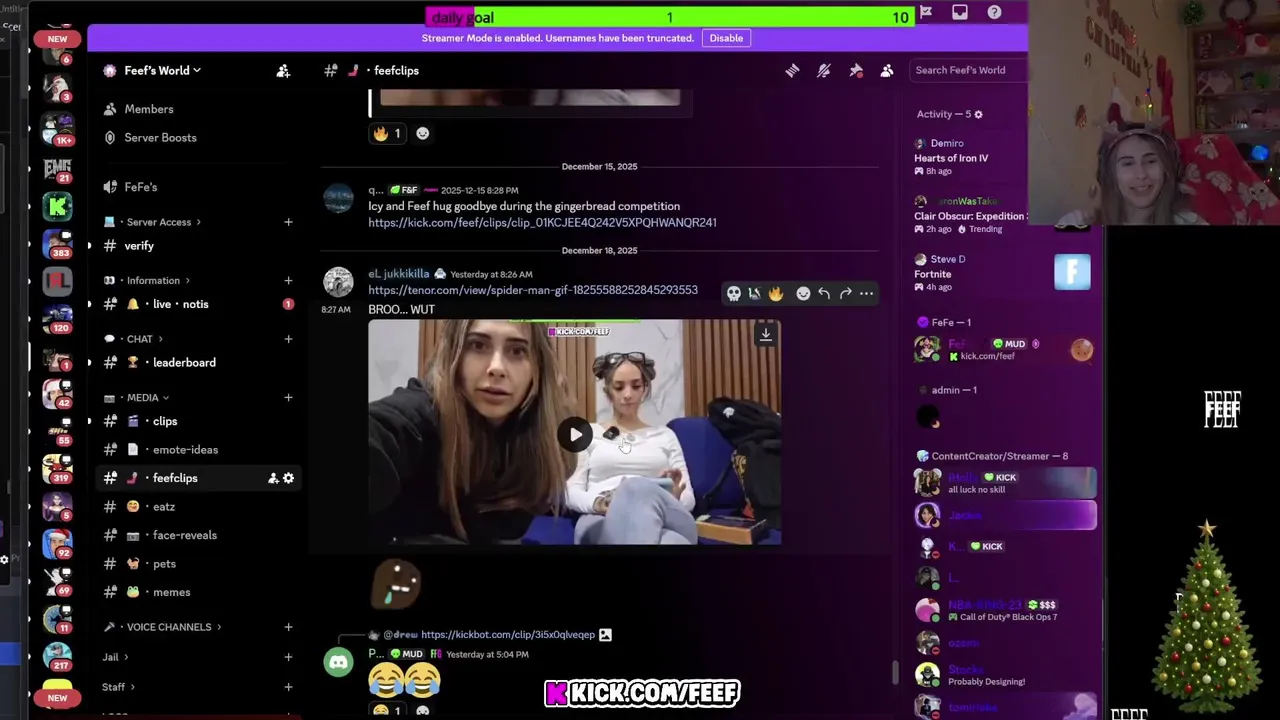Forward message using forward arrow icon
1280x720 pixels.
(x=846, y=293)
